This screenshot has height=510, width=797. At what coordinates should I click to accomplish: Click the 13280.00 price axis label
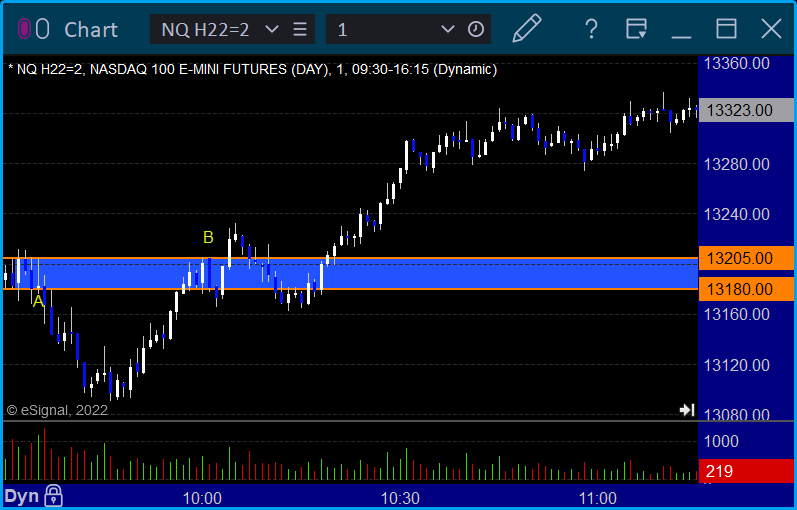coord(737,164)
